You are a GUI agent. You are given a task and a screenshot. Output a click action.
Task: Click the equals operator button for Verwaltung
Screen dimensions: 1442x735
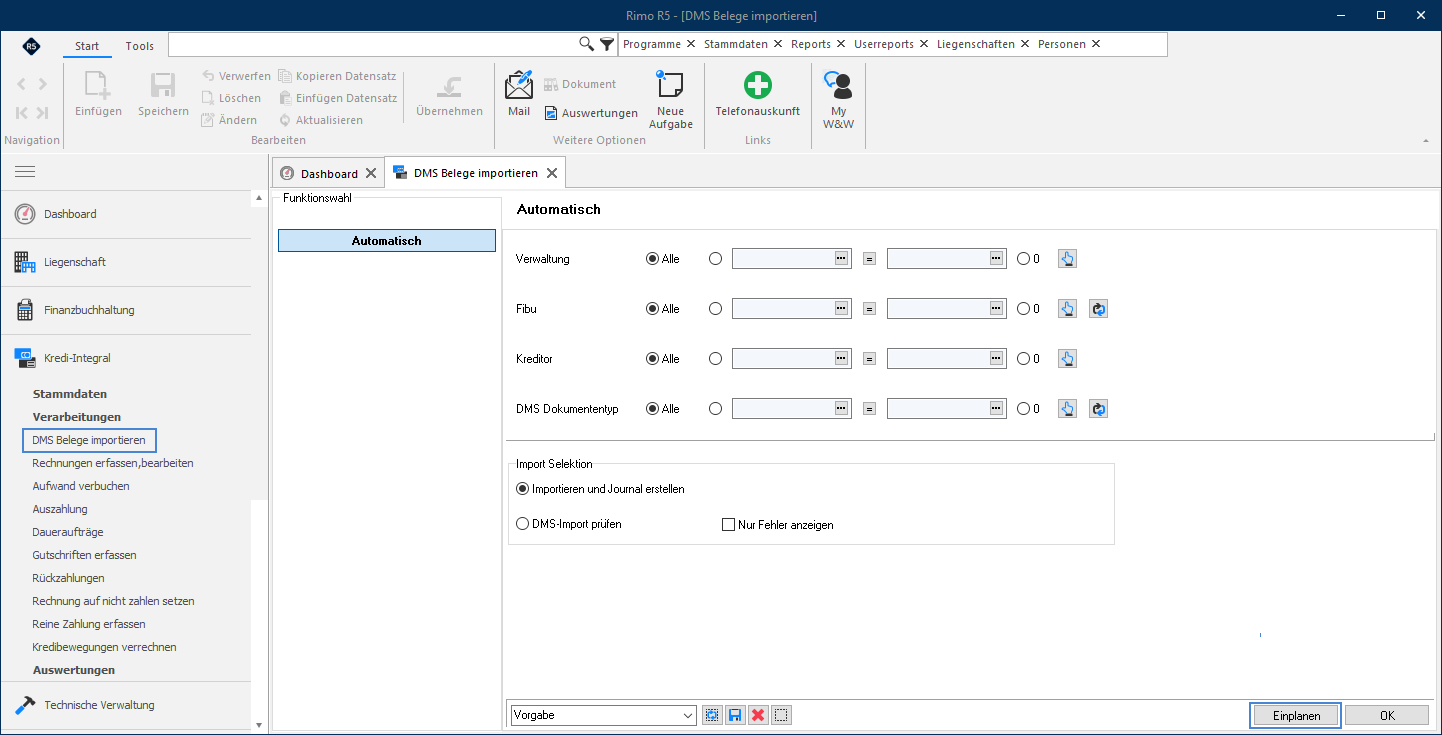click(869, 259)
